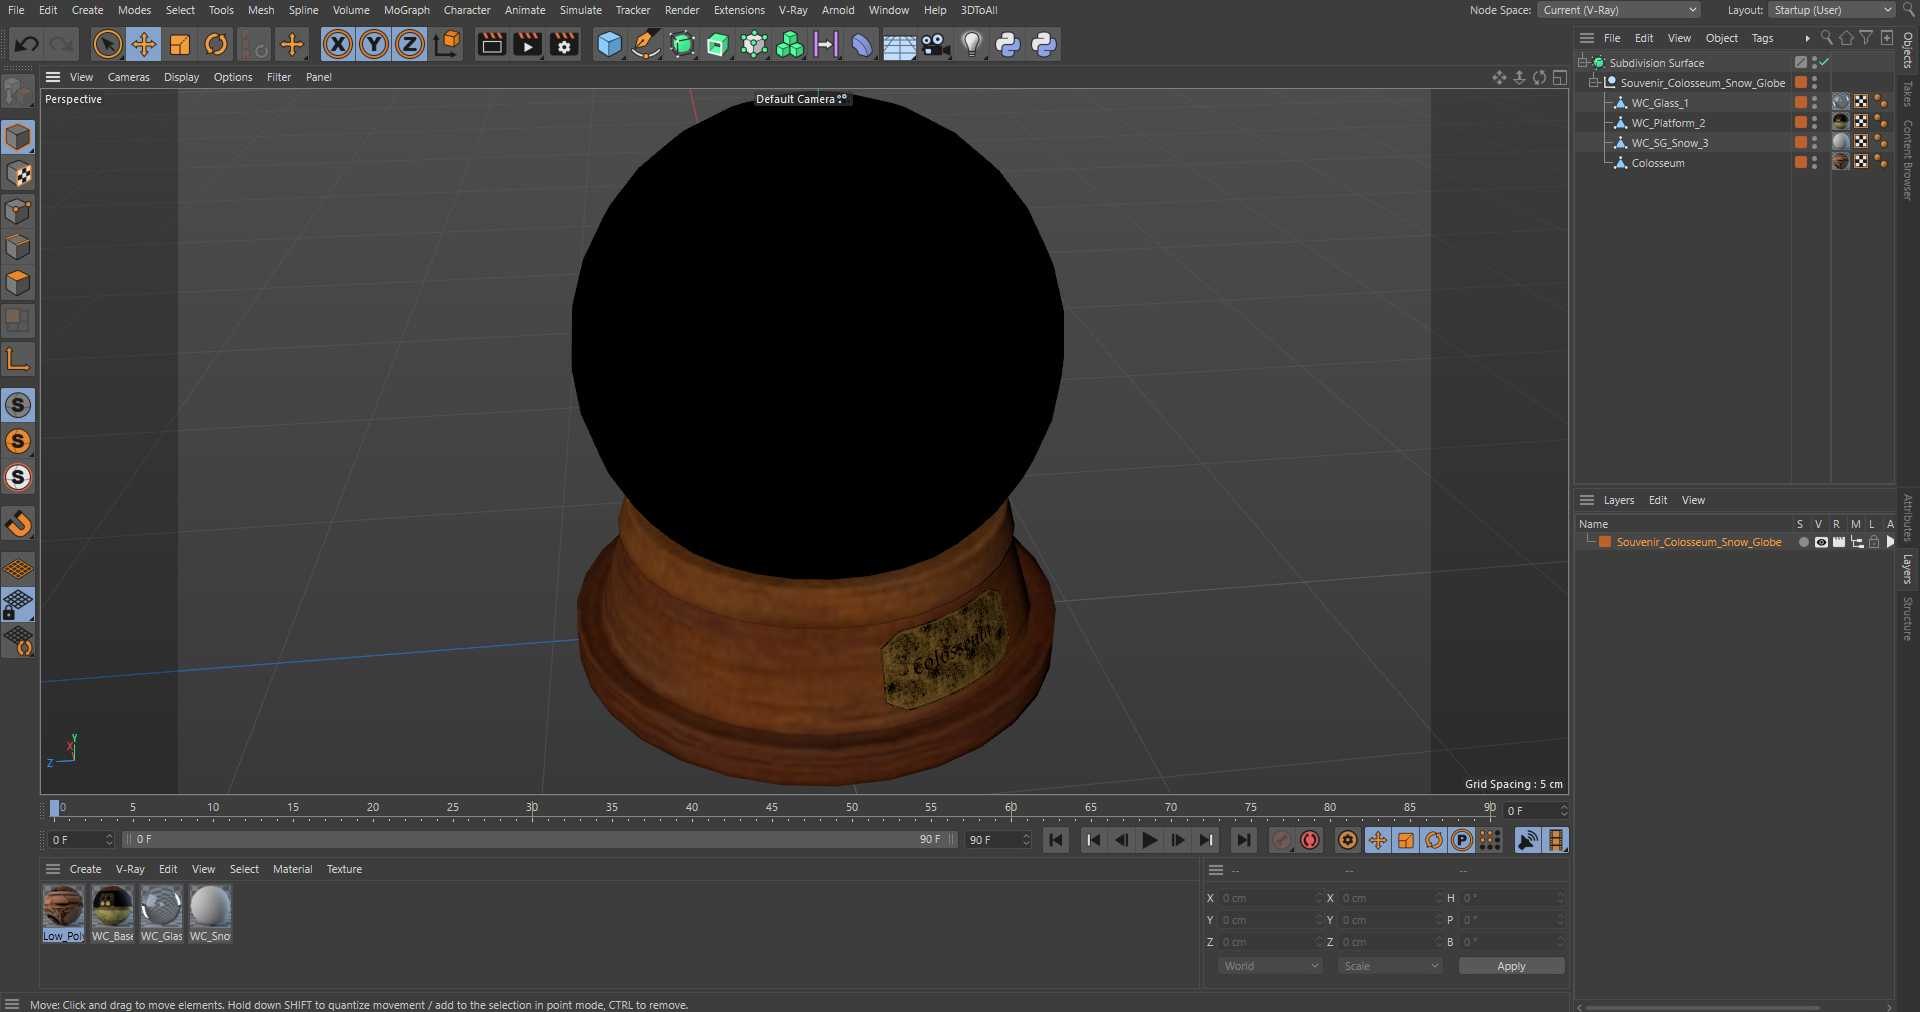1920x1012 pixels.
Task: Select the Scale tool
Action: point(180,44)
